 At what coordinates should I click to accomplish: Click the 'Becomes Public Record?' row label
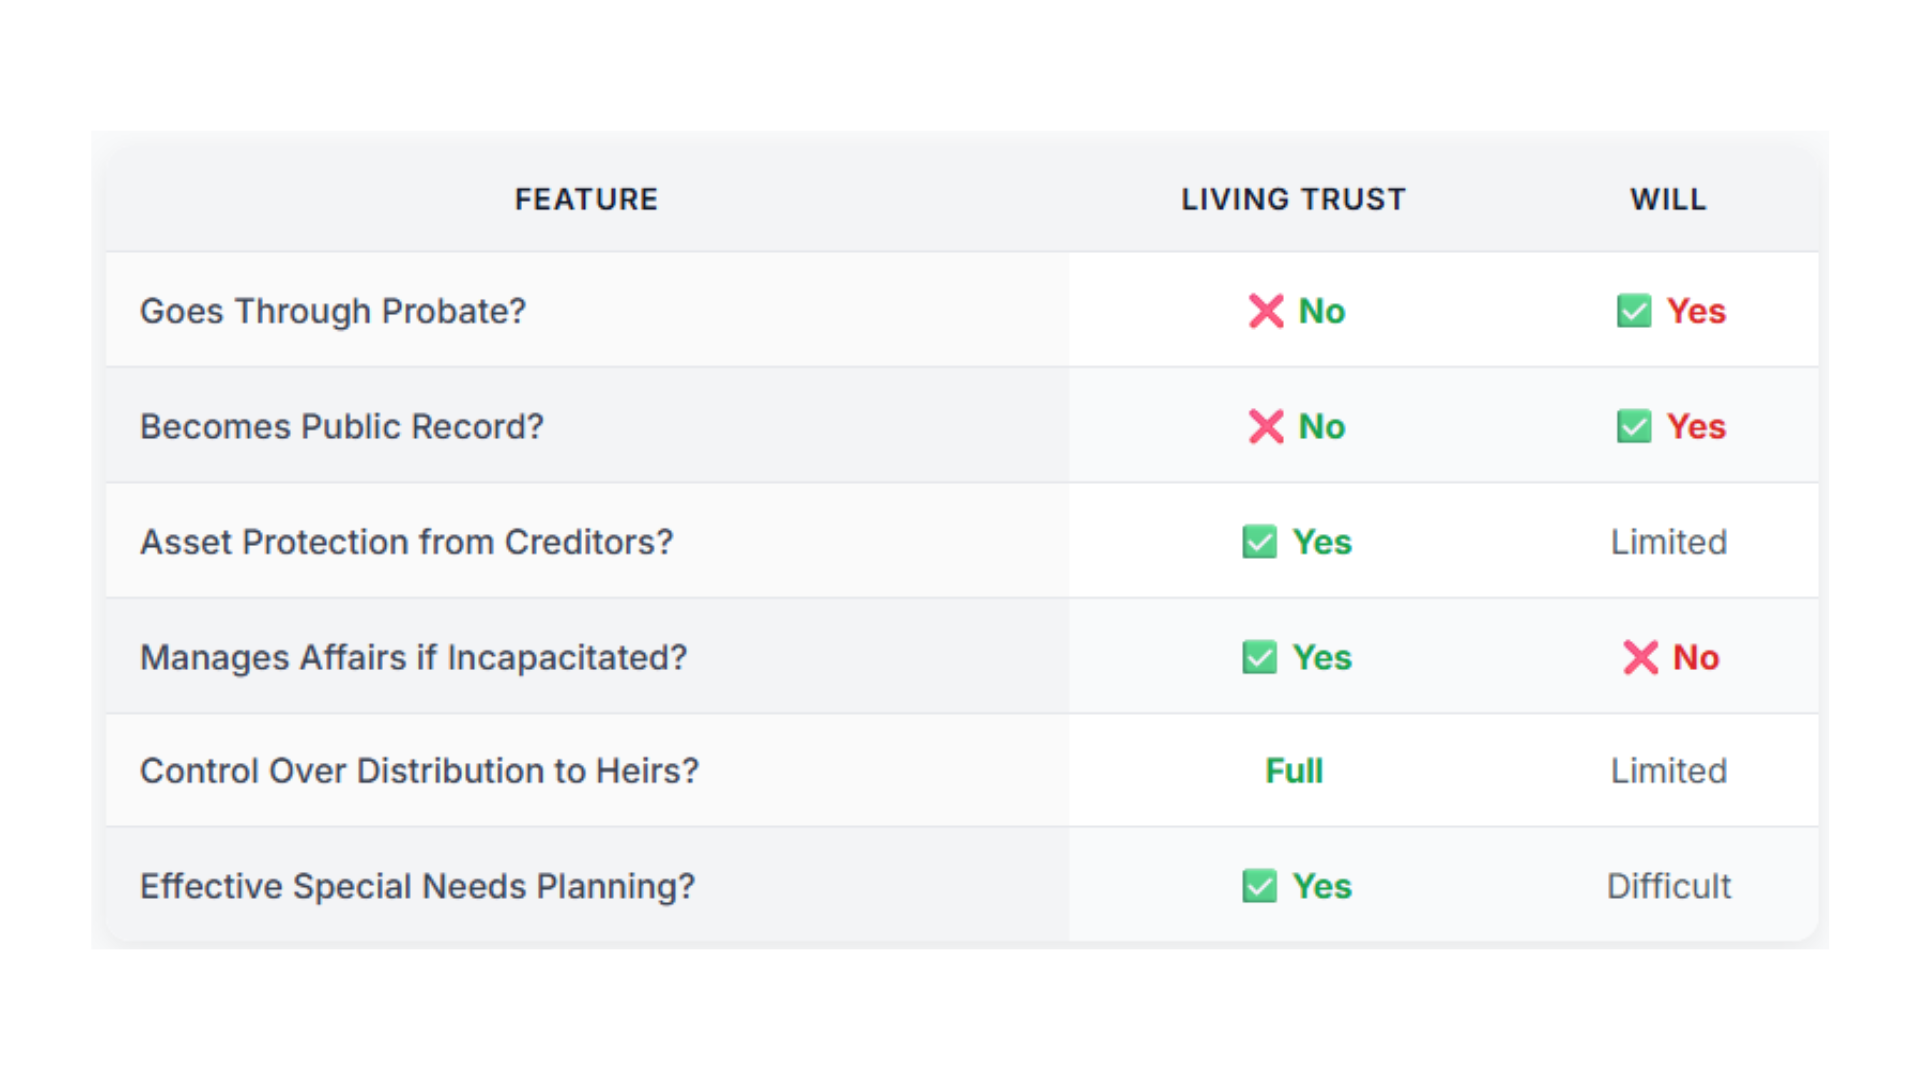pos(342,426)
